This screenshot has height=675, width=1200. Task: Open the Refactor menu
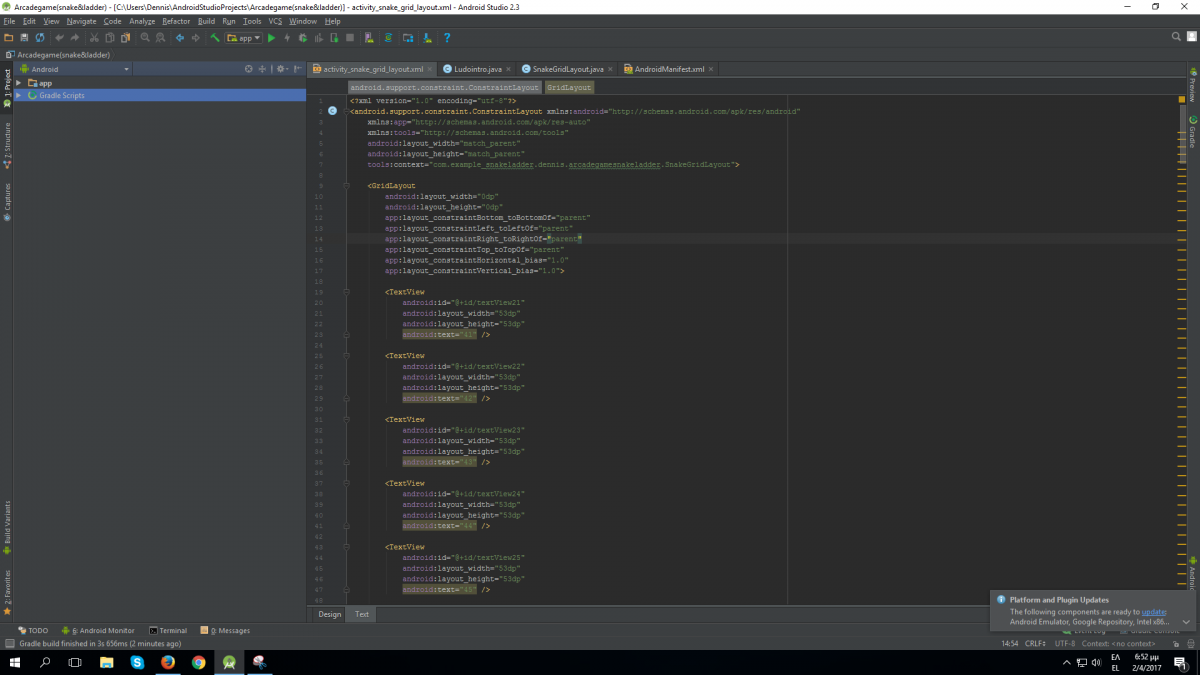[176, 21]
